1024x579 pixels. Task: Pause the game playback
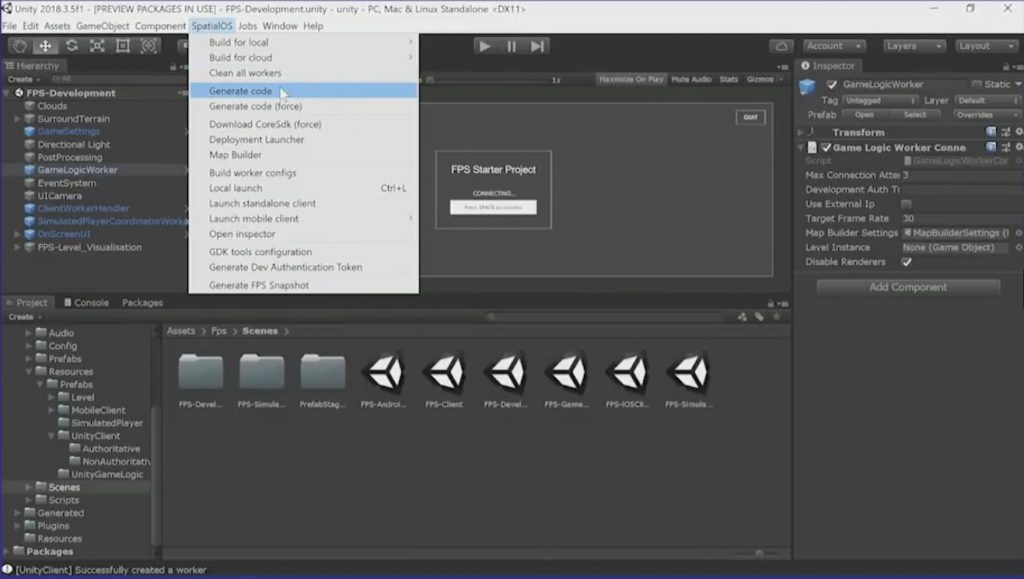pos(511,46)
